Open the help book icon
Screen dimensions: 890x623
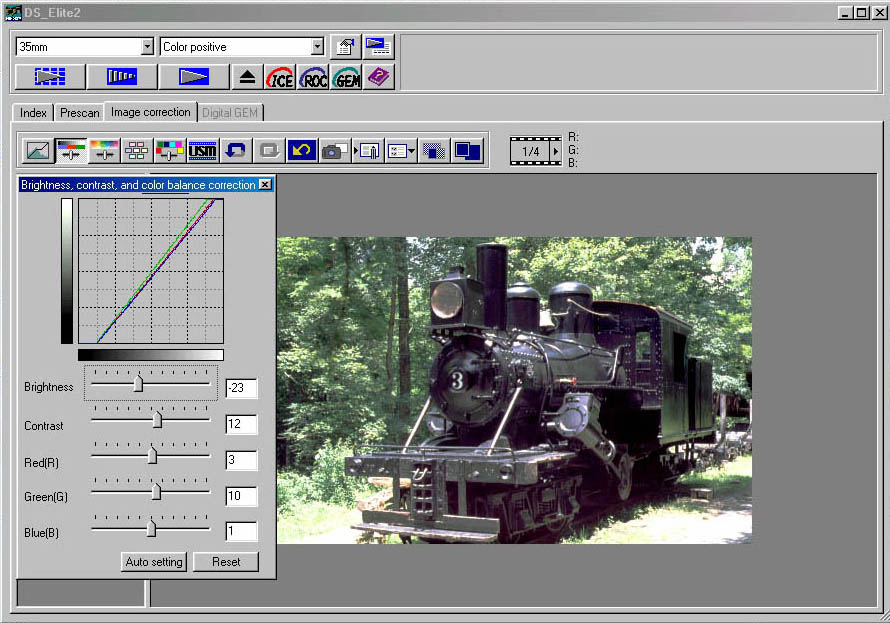click(379, 77)
